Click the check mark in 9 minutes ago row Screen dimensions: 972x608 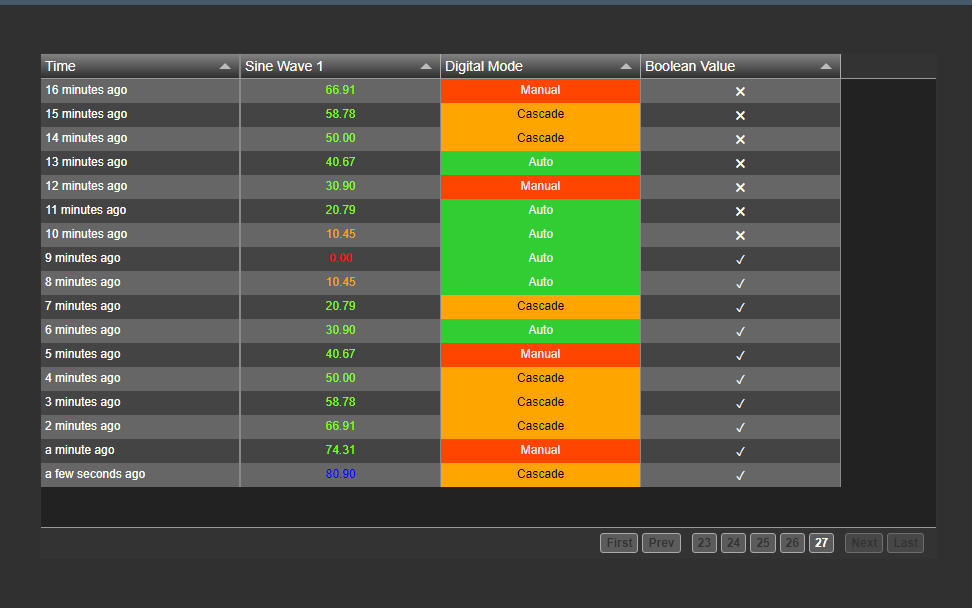[x=740, y=259]
